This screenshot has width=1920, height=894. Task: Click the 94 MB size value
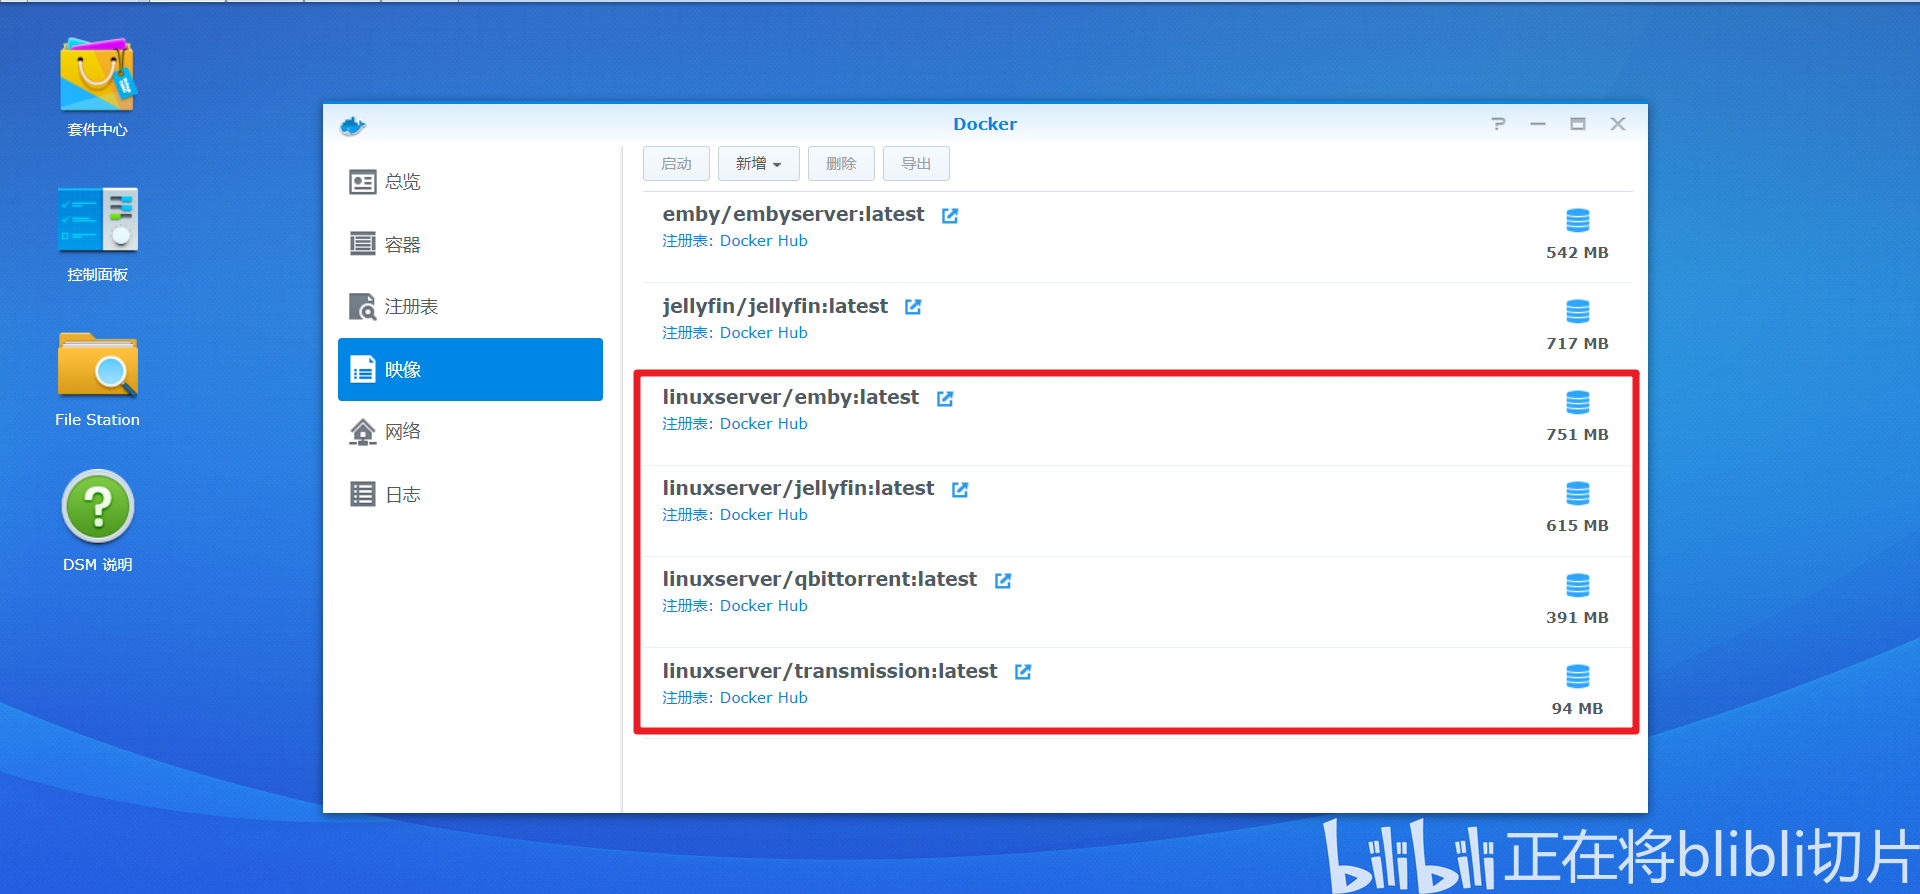pos(1577,709)
